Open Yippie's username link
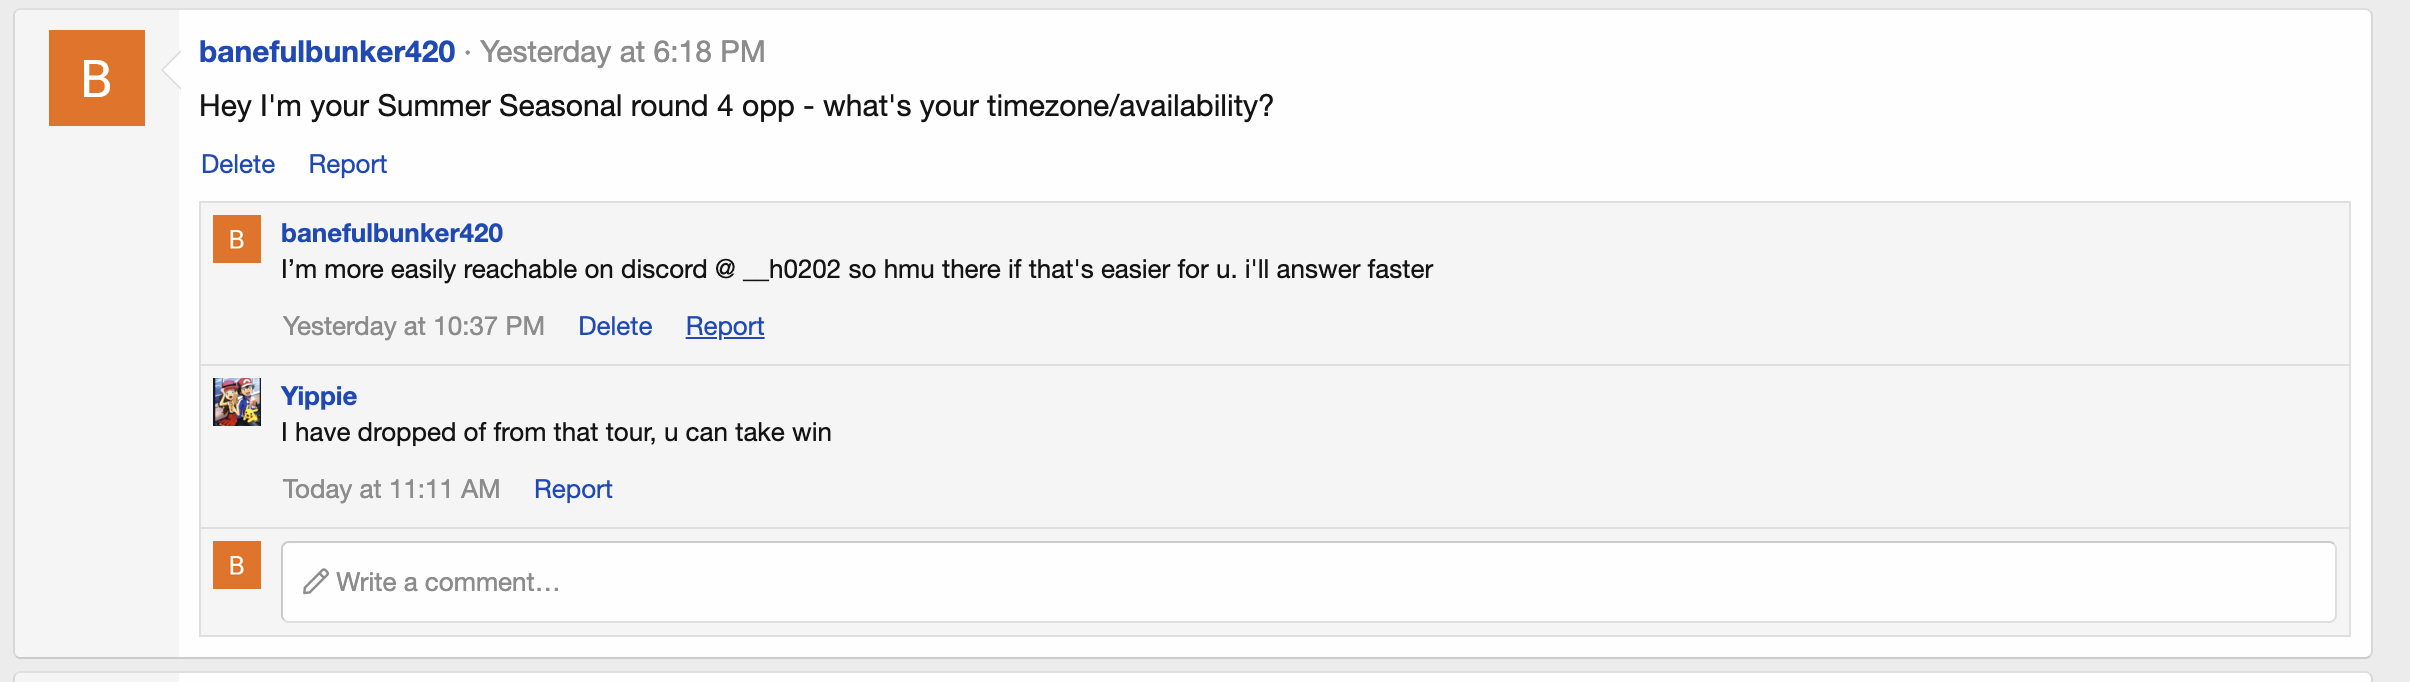The image size is (2410, 682). [x=318, y=396]
